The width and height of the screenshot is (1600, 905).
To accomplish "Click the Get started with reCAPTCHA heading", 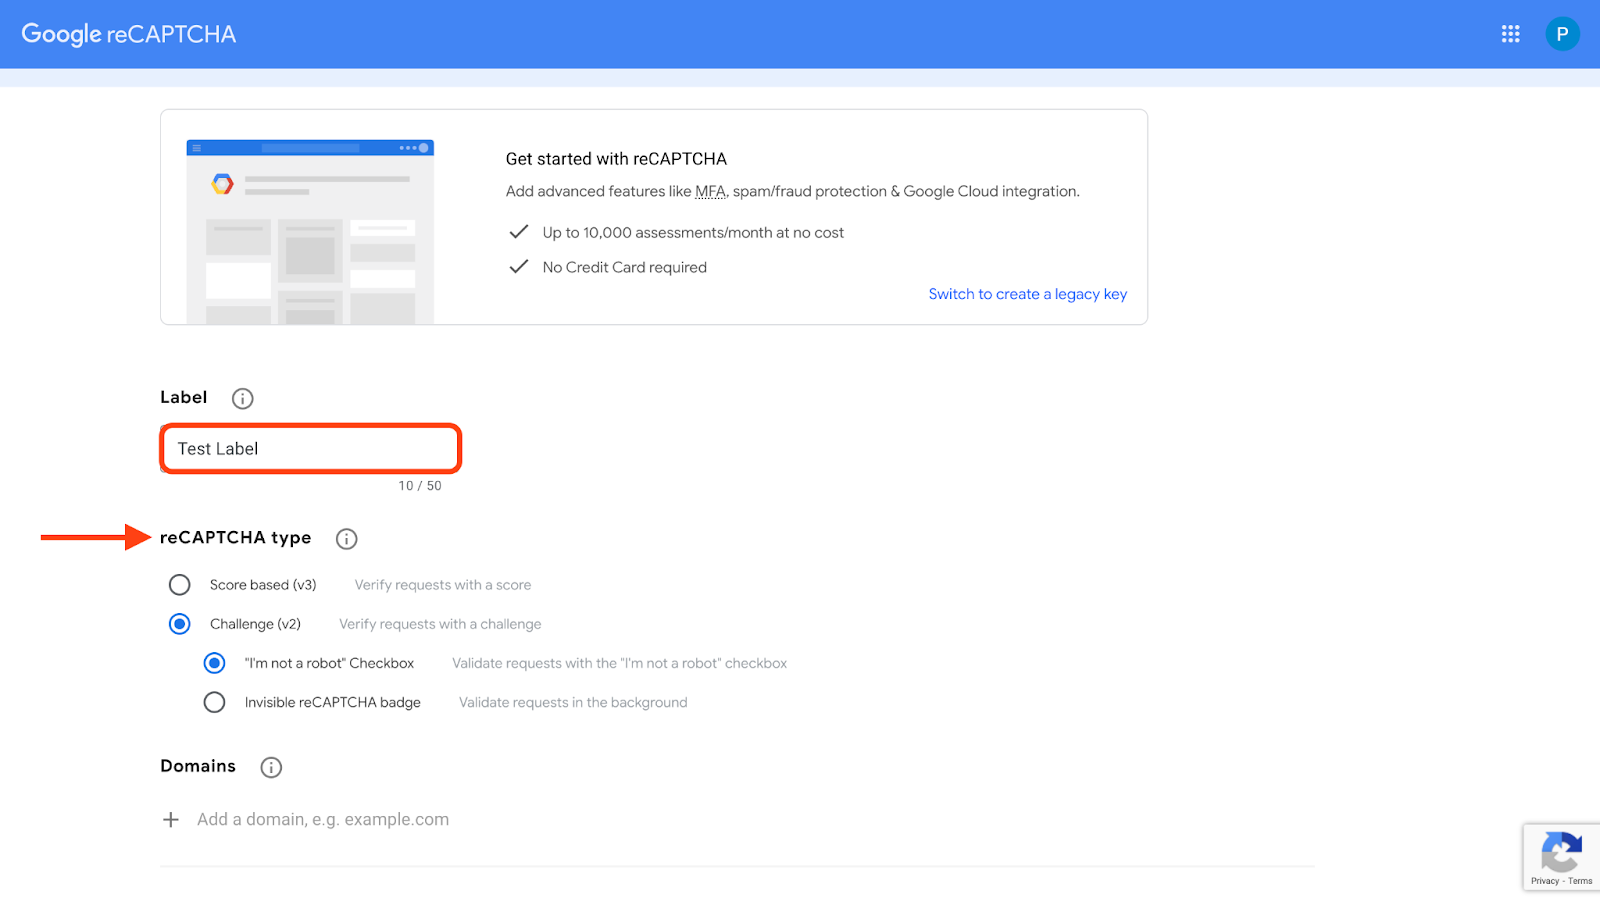I will (616, 159).
